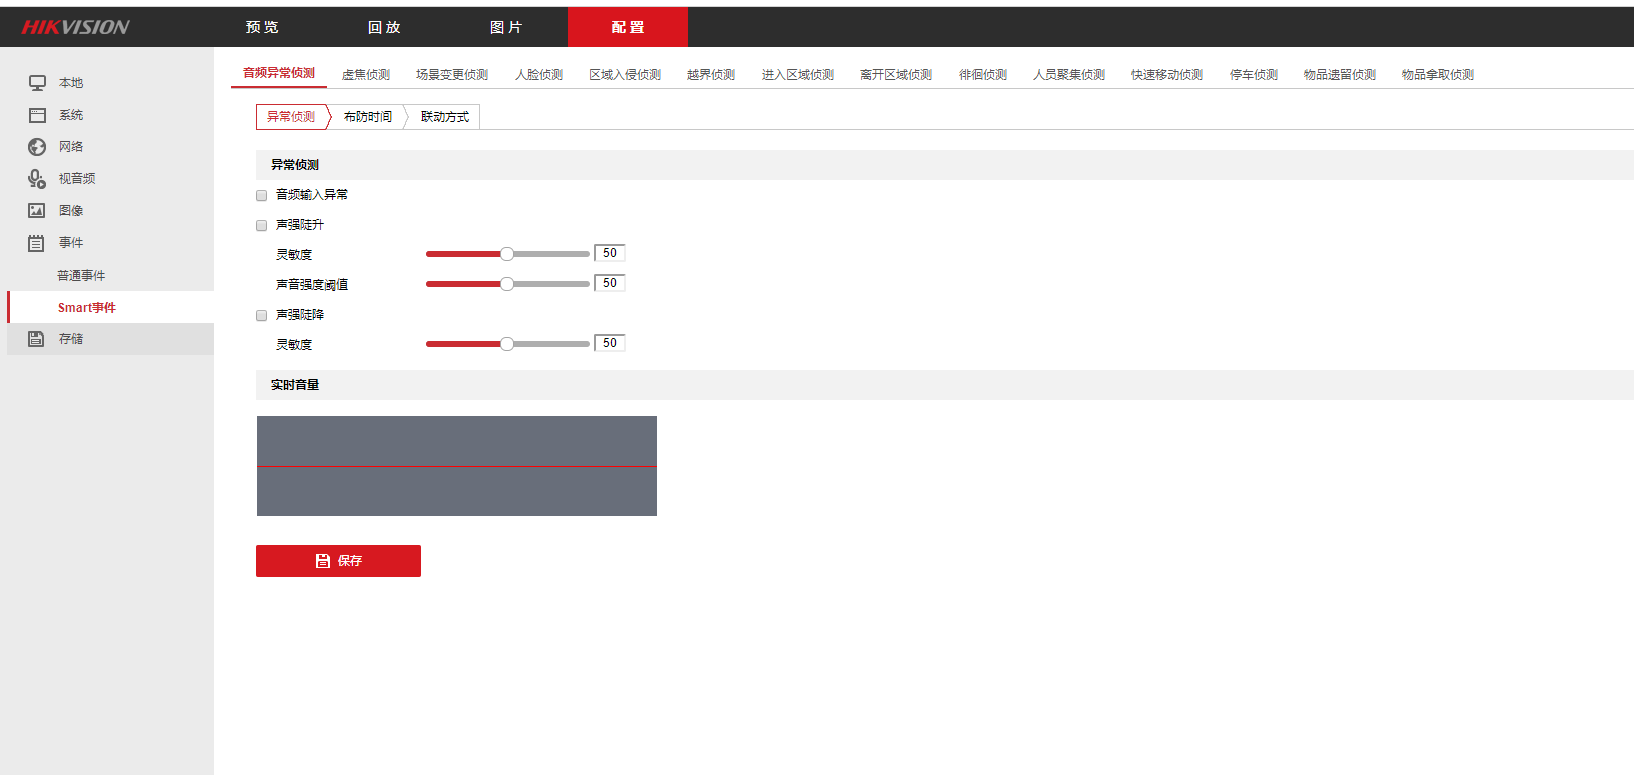
Task: Click the 异常侦测 section header text
Action: (x=295, y=165)
